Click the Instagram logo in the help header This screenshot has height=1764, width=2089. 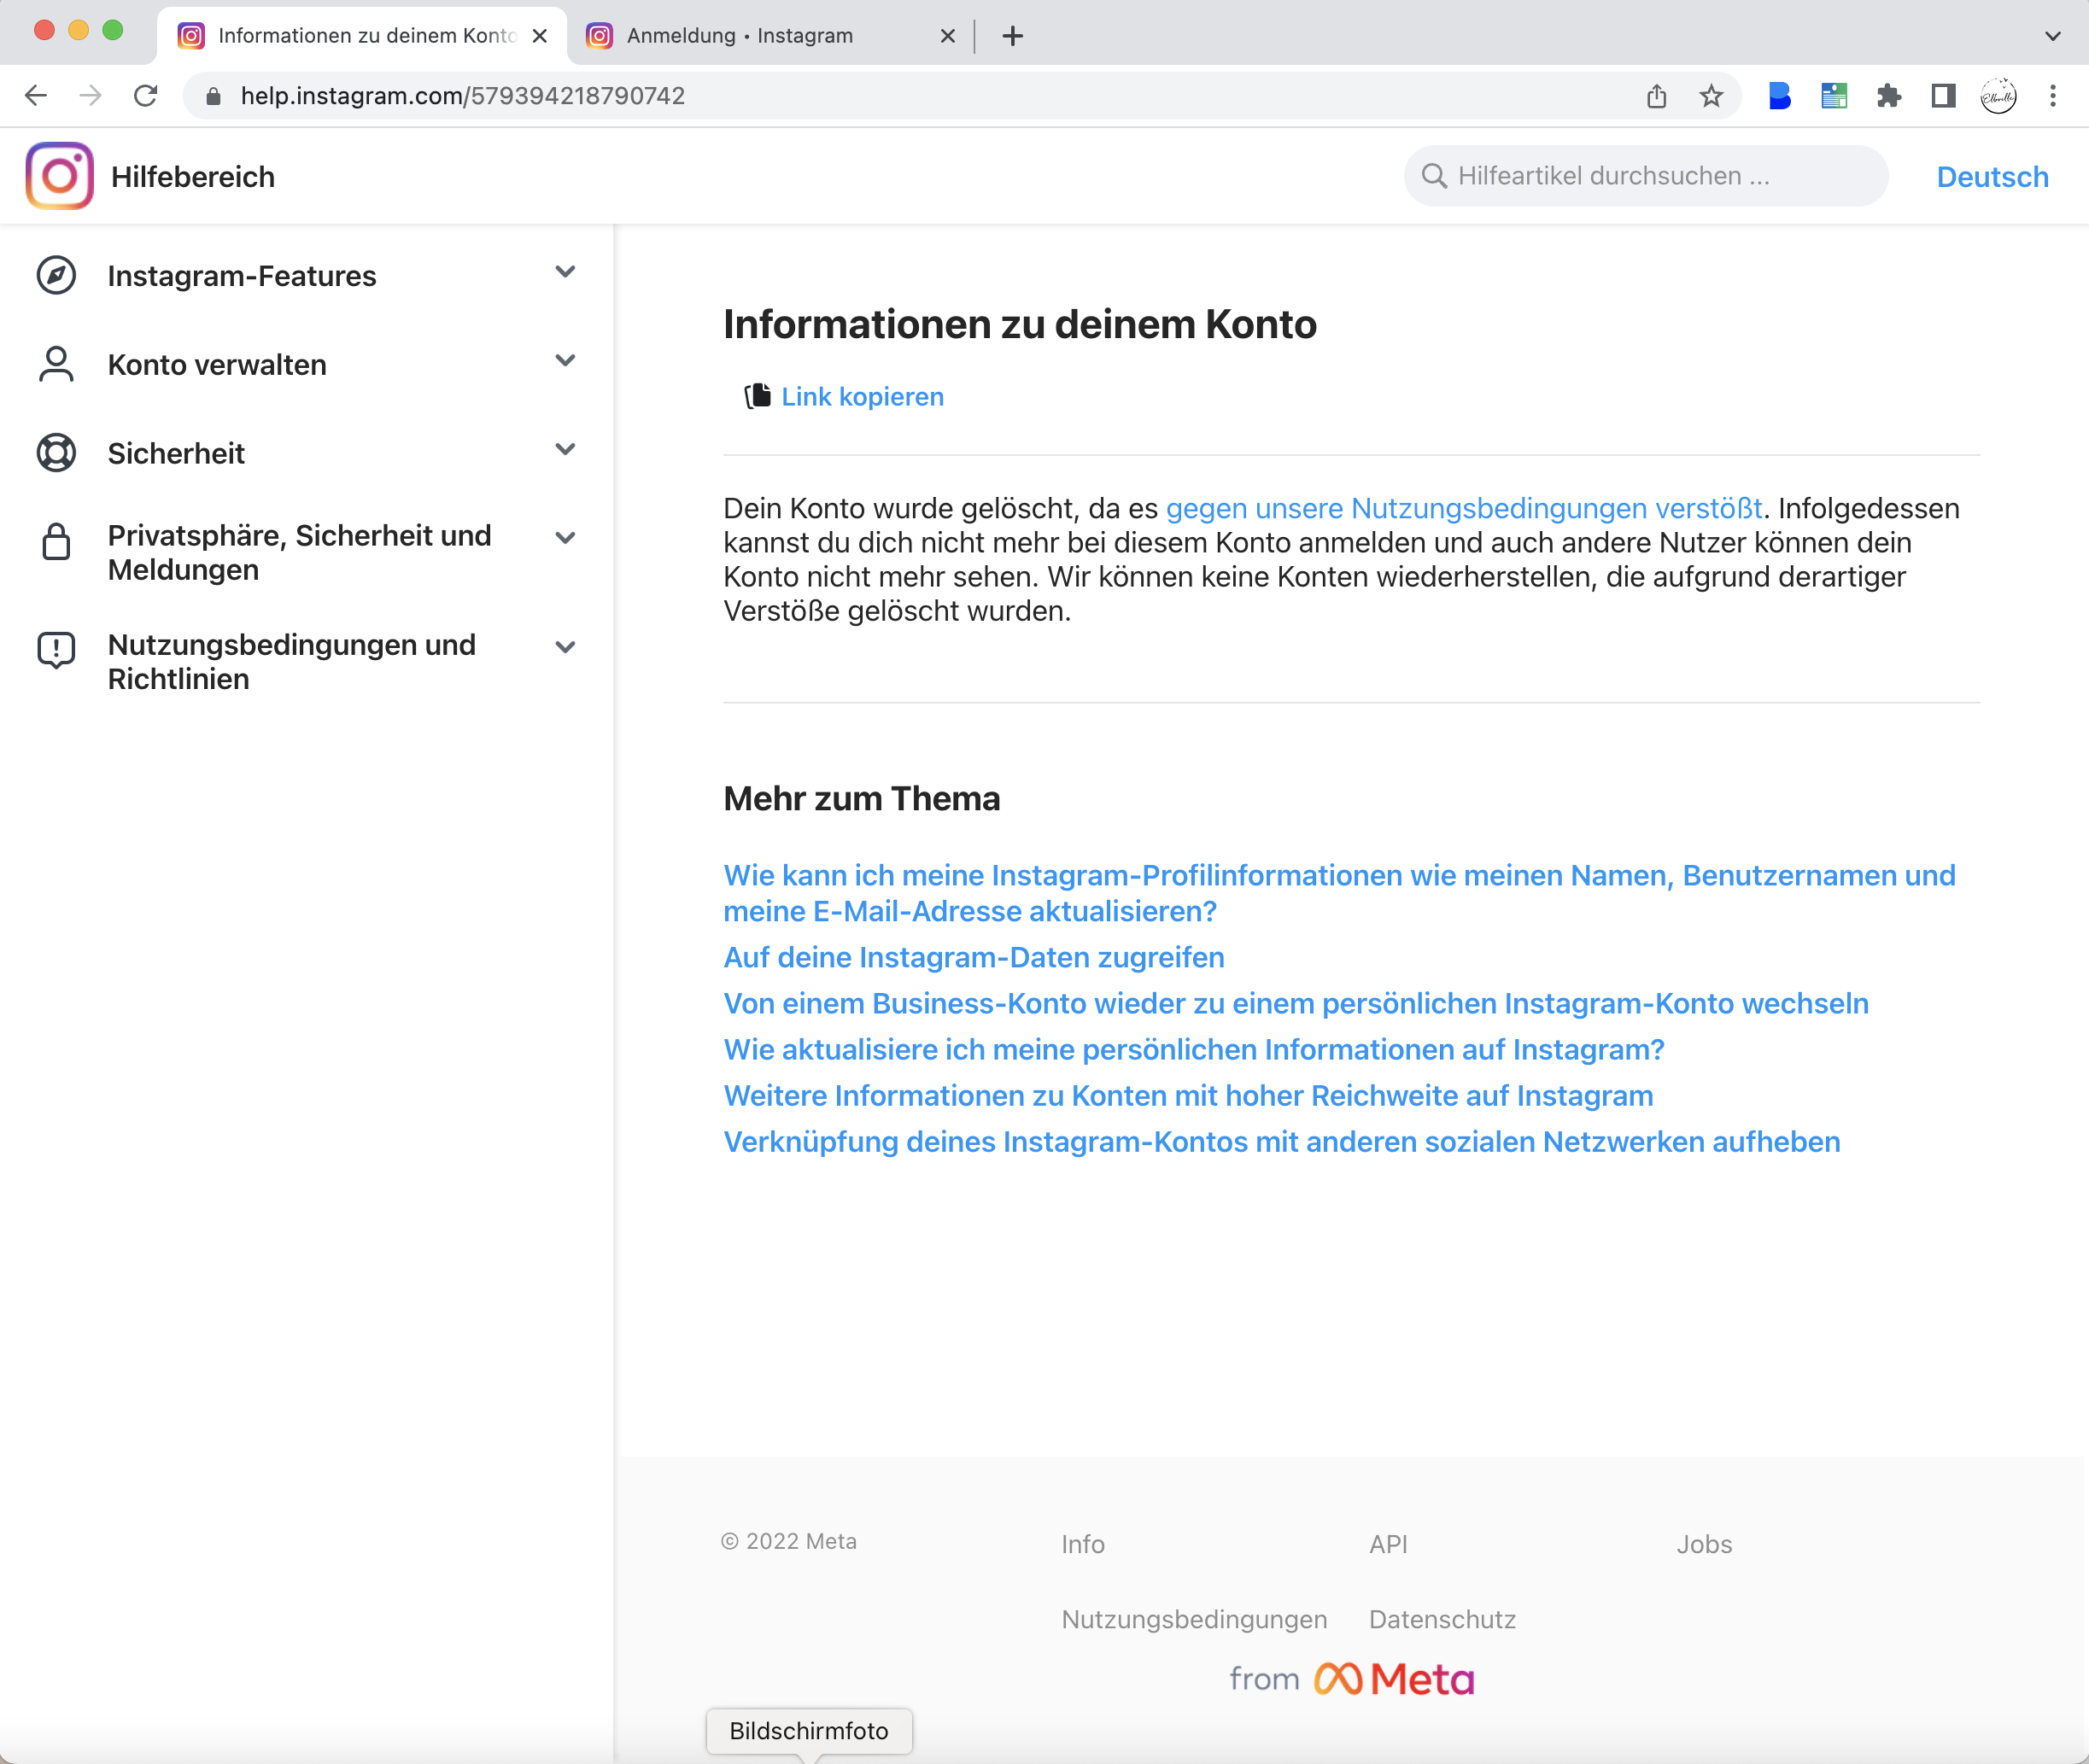[x=60, y=176]
